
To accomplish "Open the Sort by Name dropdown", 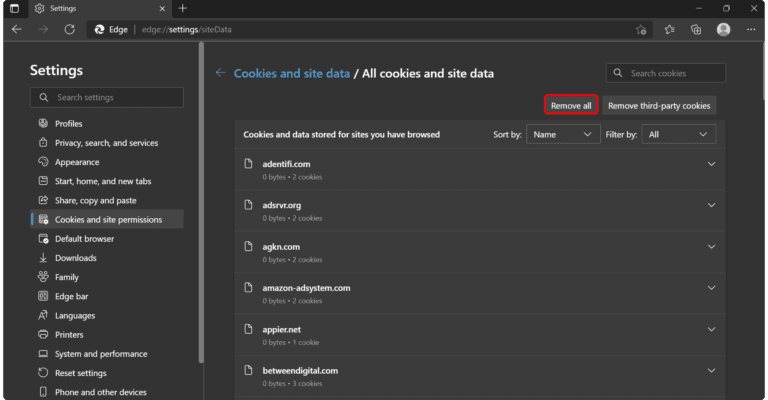I will coord(563,134).
